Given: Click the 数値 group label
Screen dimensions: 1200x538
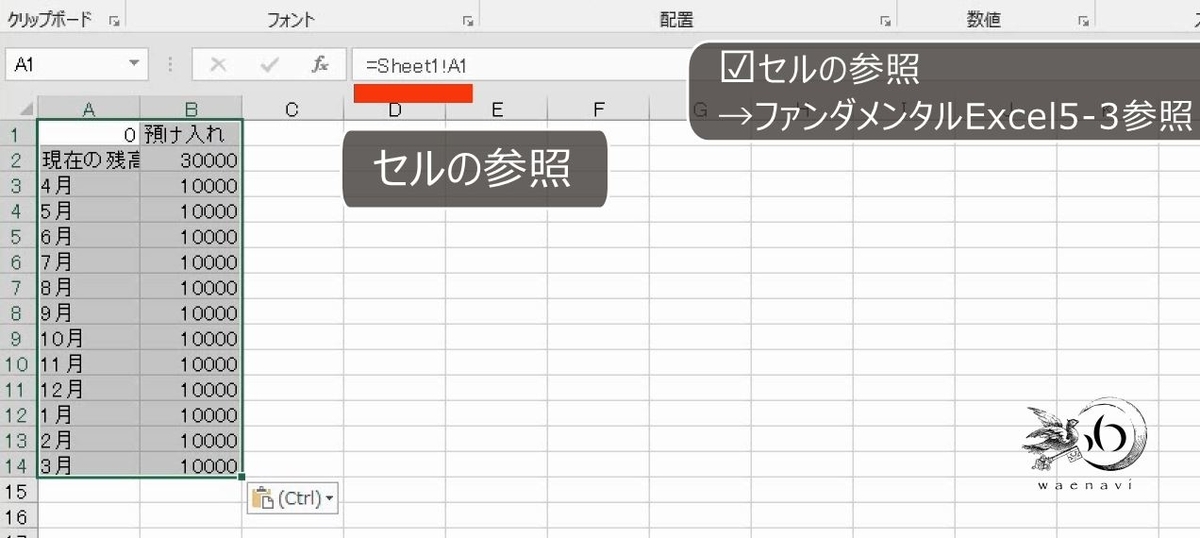Looking at the screenshot, I should [984, 20].
